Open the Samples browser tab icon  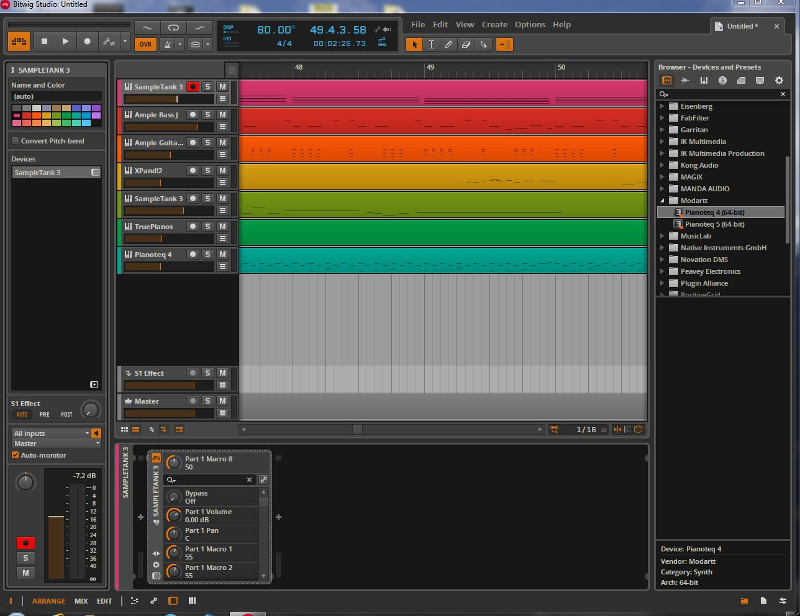coord(685,81)
